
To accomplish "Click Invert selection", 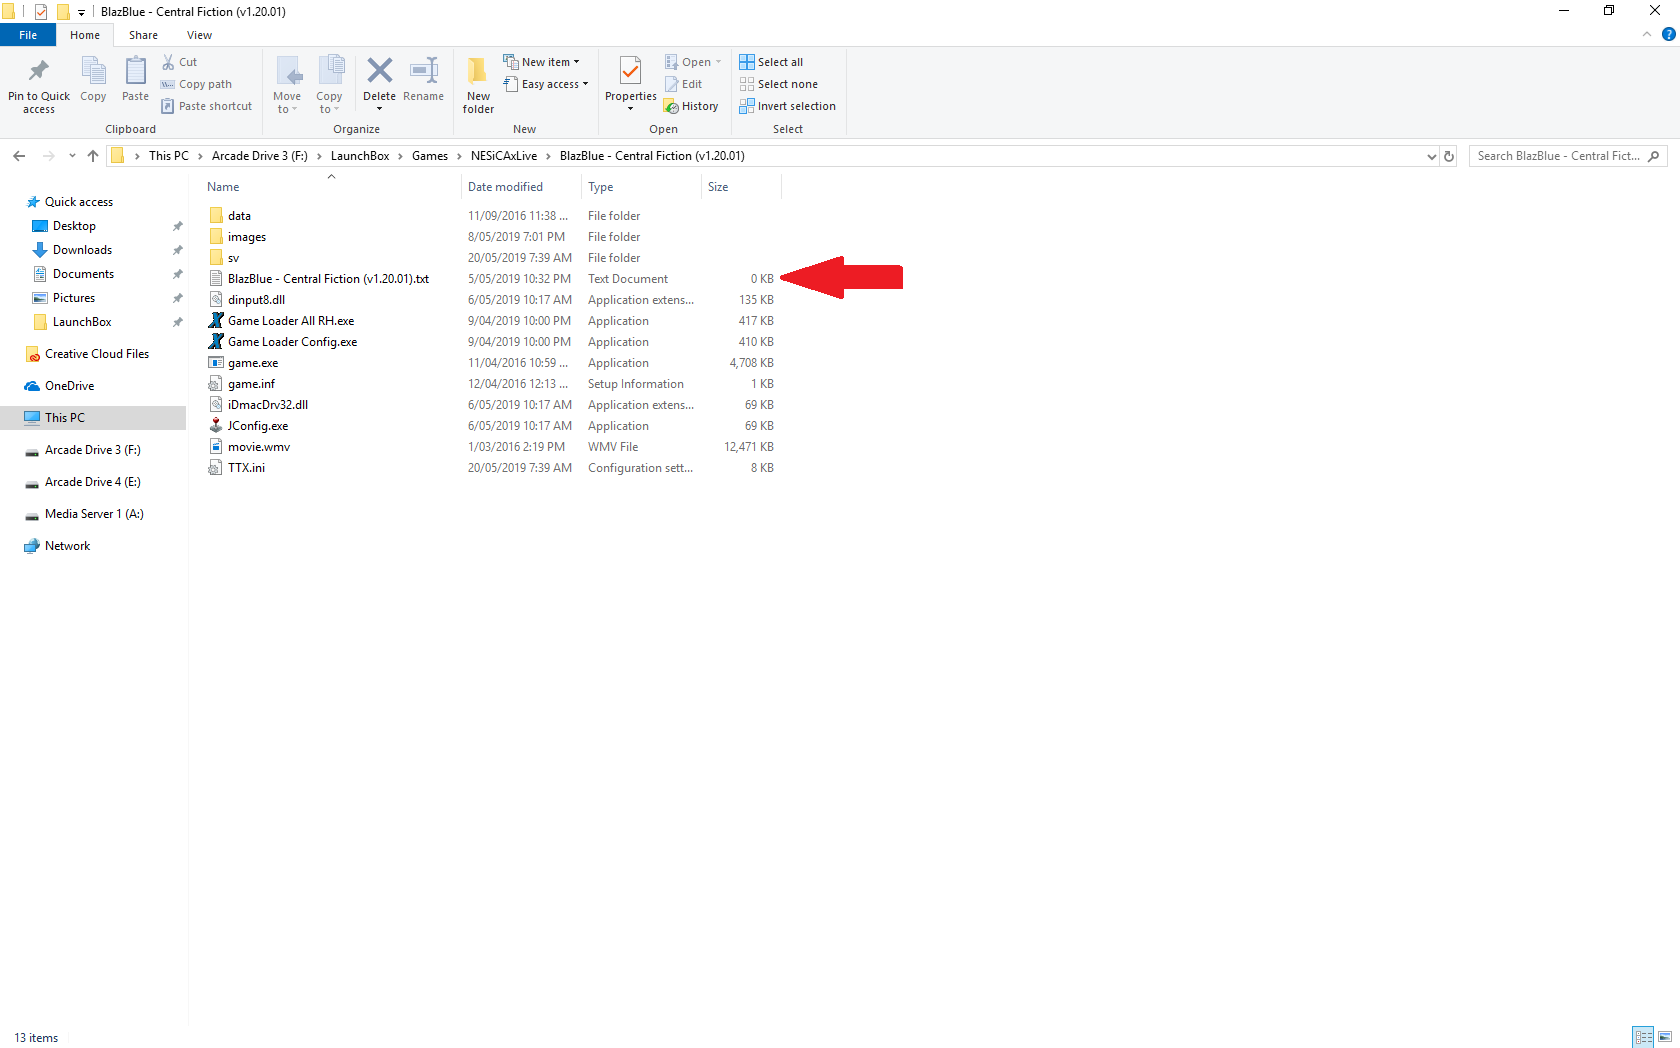I will 788,106.
